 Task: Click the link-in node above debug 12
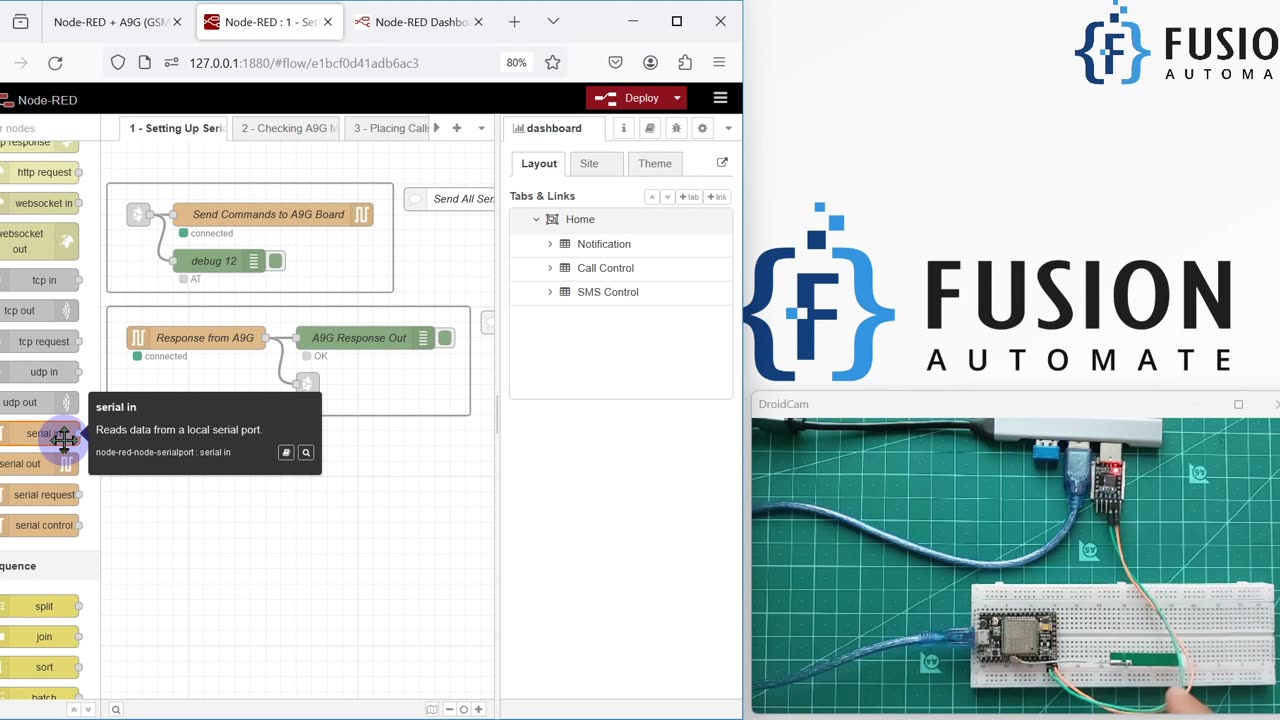(138, 214)
